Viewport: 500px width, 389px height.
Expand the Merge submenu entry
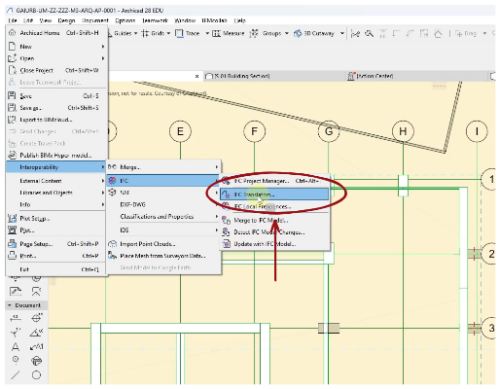click(163, 167)
